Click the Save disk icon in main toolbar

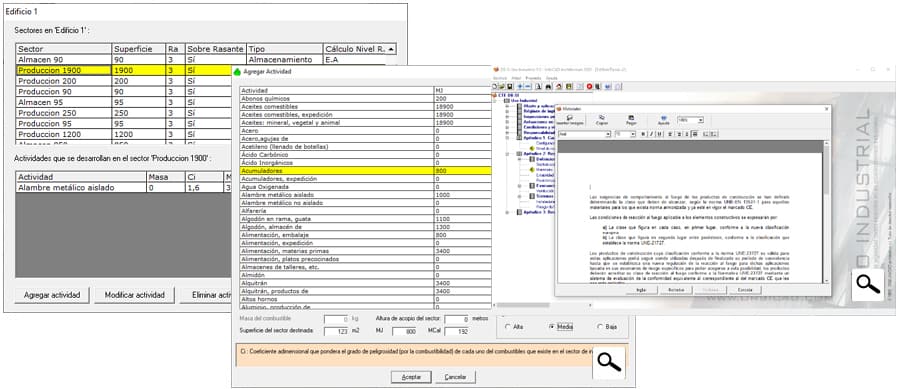tap(510, 87)
